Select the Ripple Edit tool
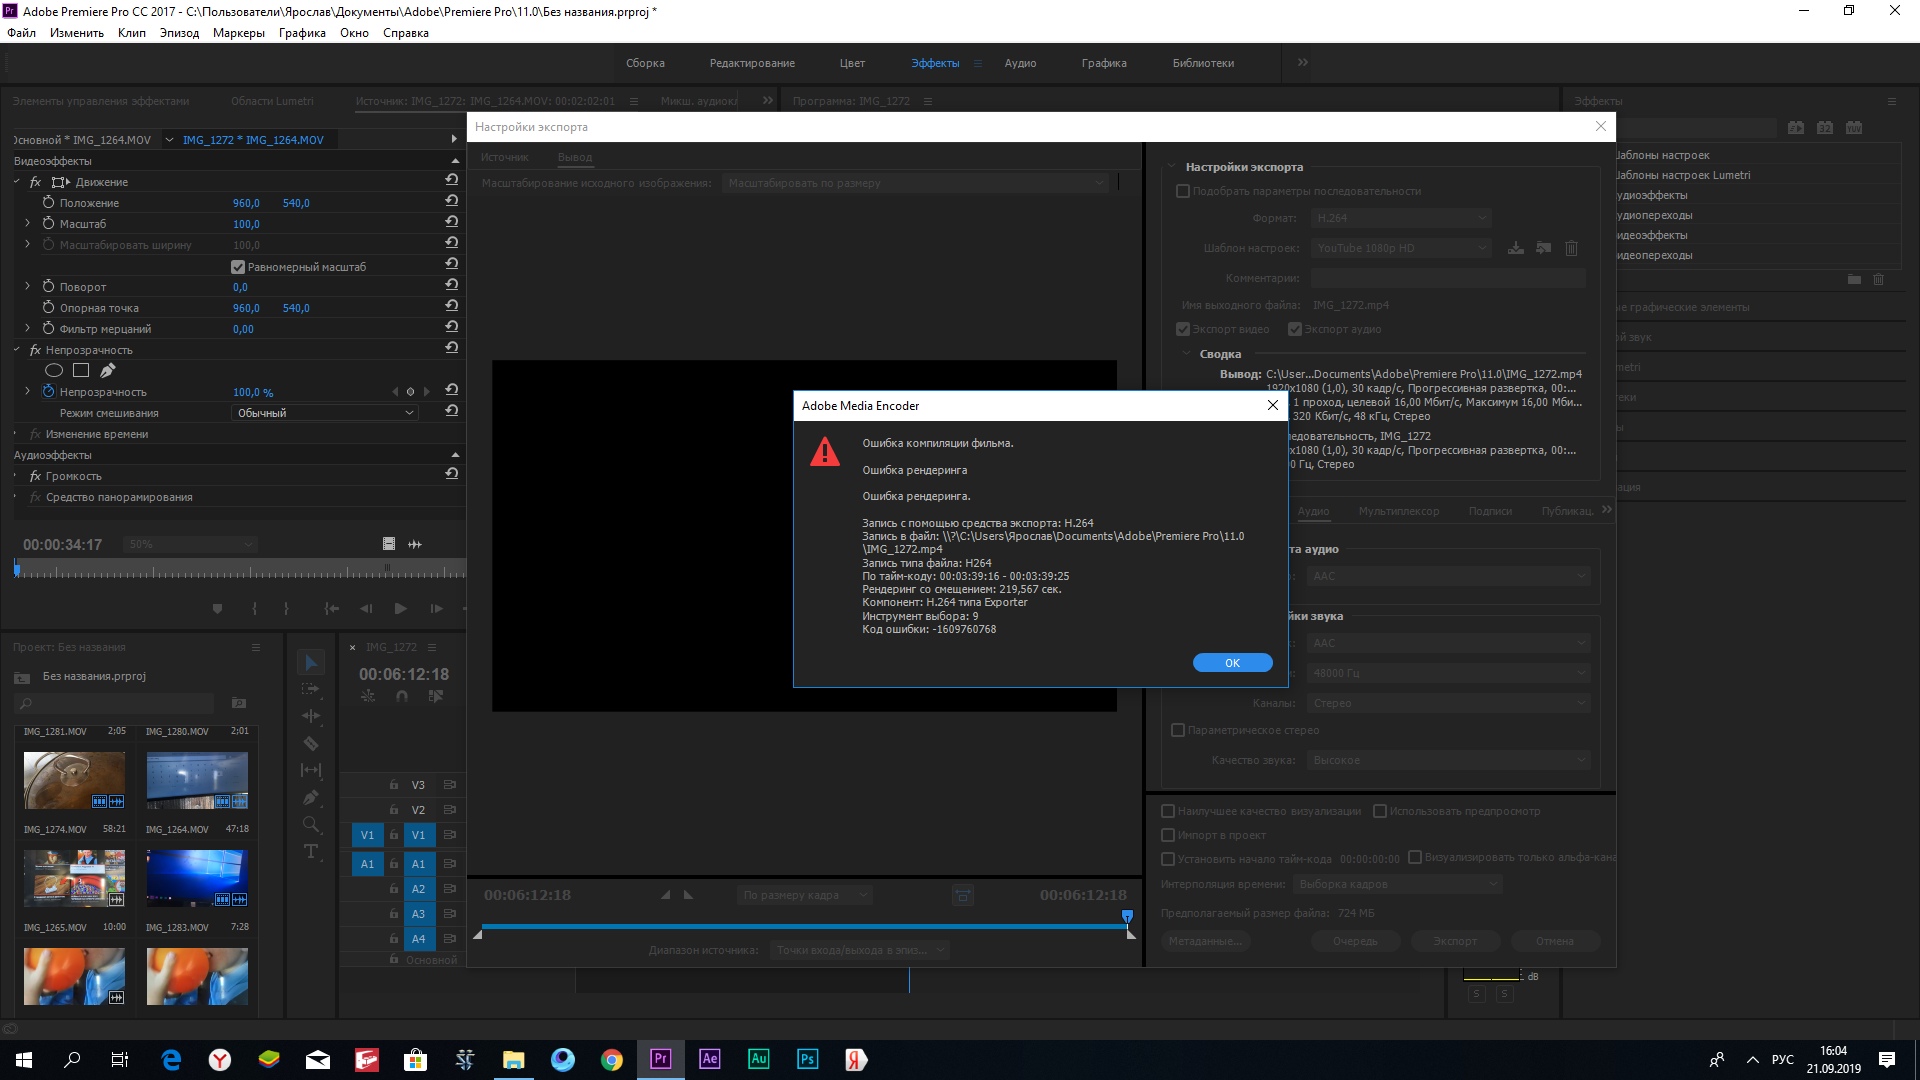The width and height of the screenshot is (1920, 1080). click(x=311, y=716)
